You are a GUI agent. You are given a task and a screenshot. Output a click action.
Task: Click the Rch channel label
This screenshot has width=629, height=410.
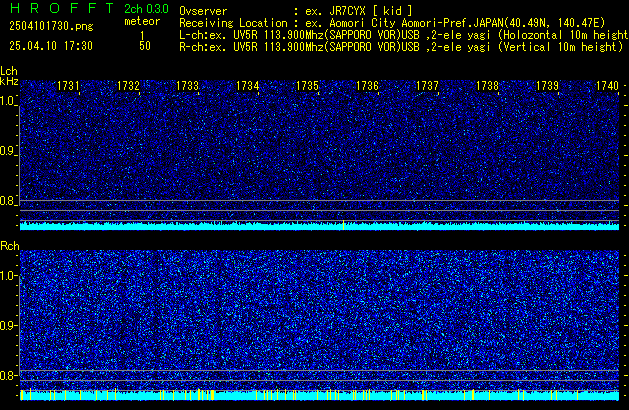click(x=10, y=246)
